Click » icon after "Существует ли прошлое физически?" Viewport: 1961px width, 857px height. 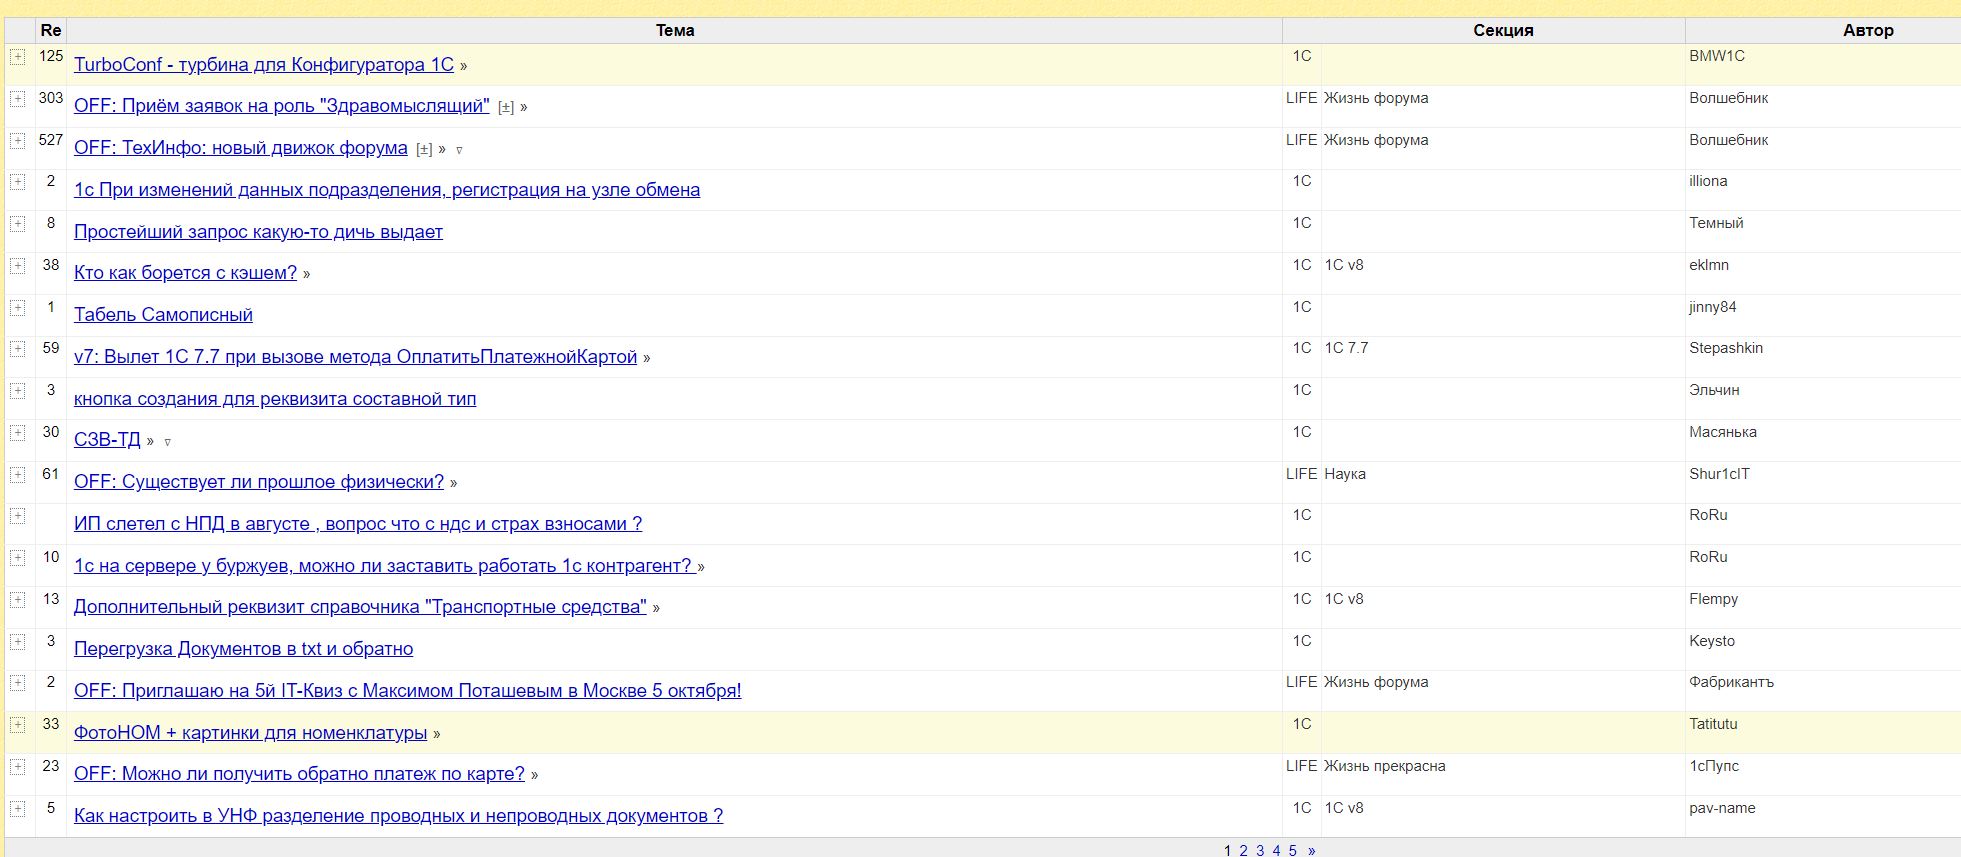pos(453,483)
